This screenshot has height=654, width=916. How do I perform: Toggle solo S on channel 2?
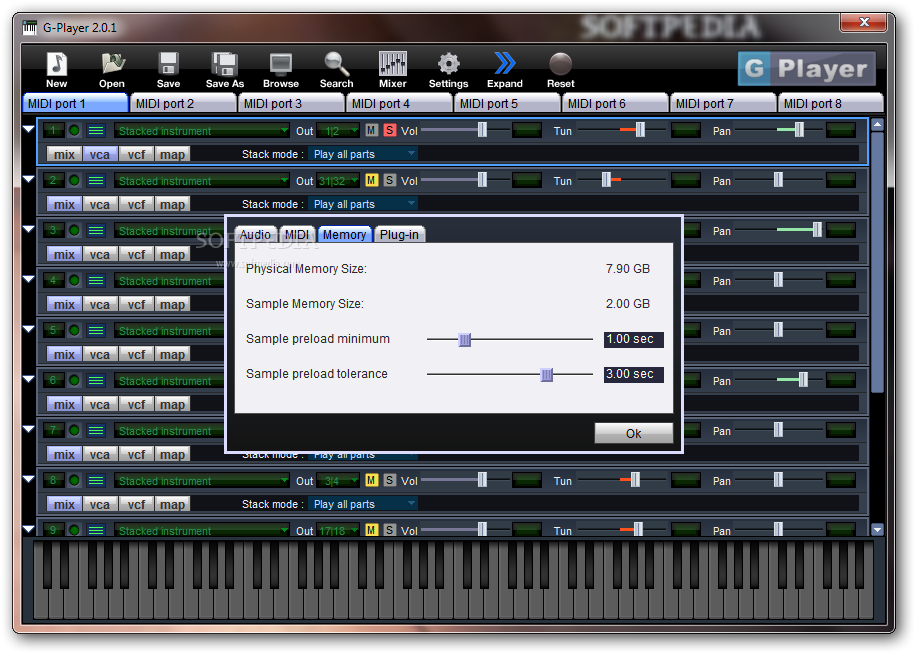[x=390, y=180]
